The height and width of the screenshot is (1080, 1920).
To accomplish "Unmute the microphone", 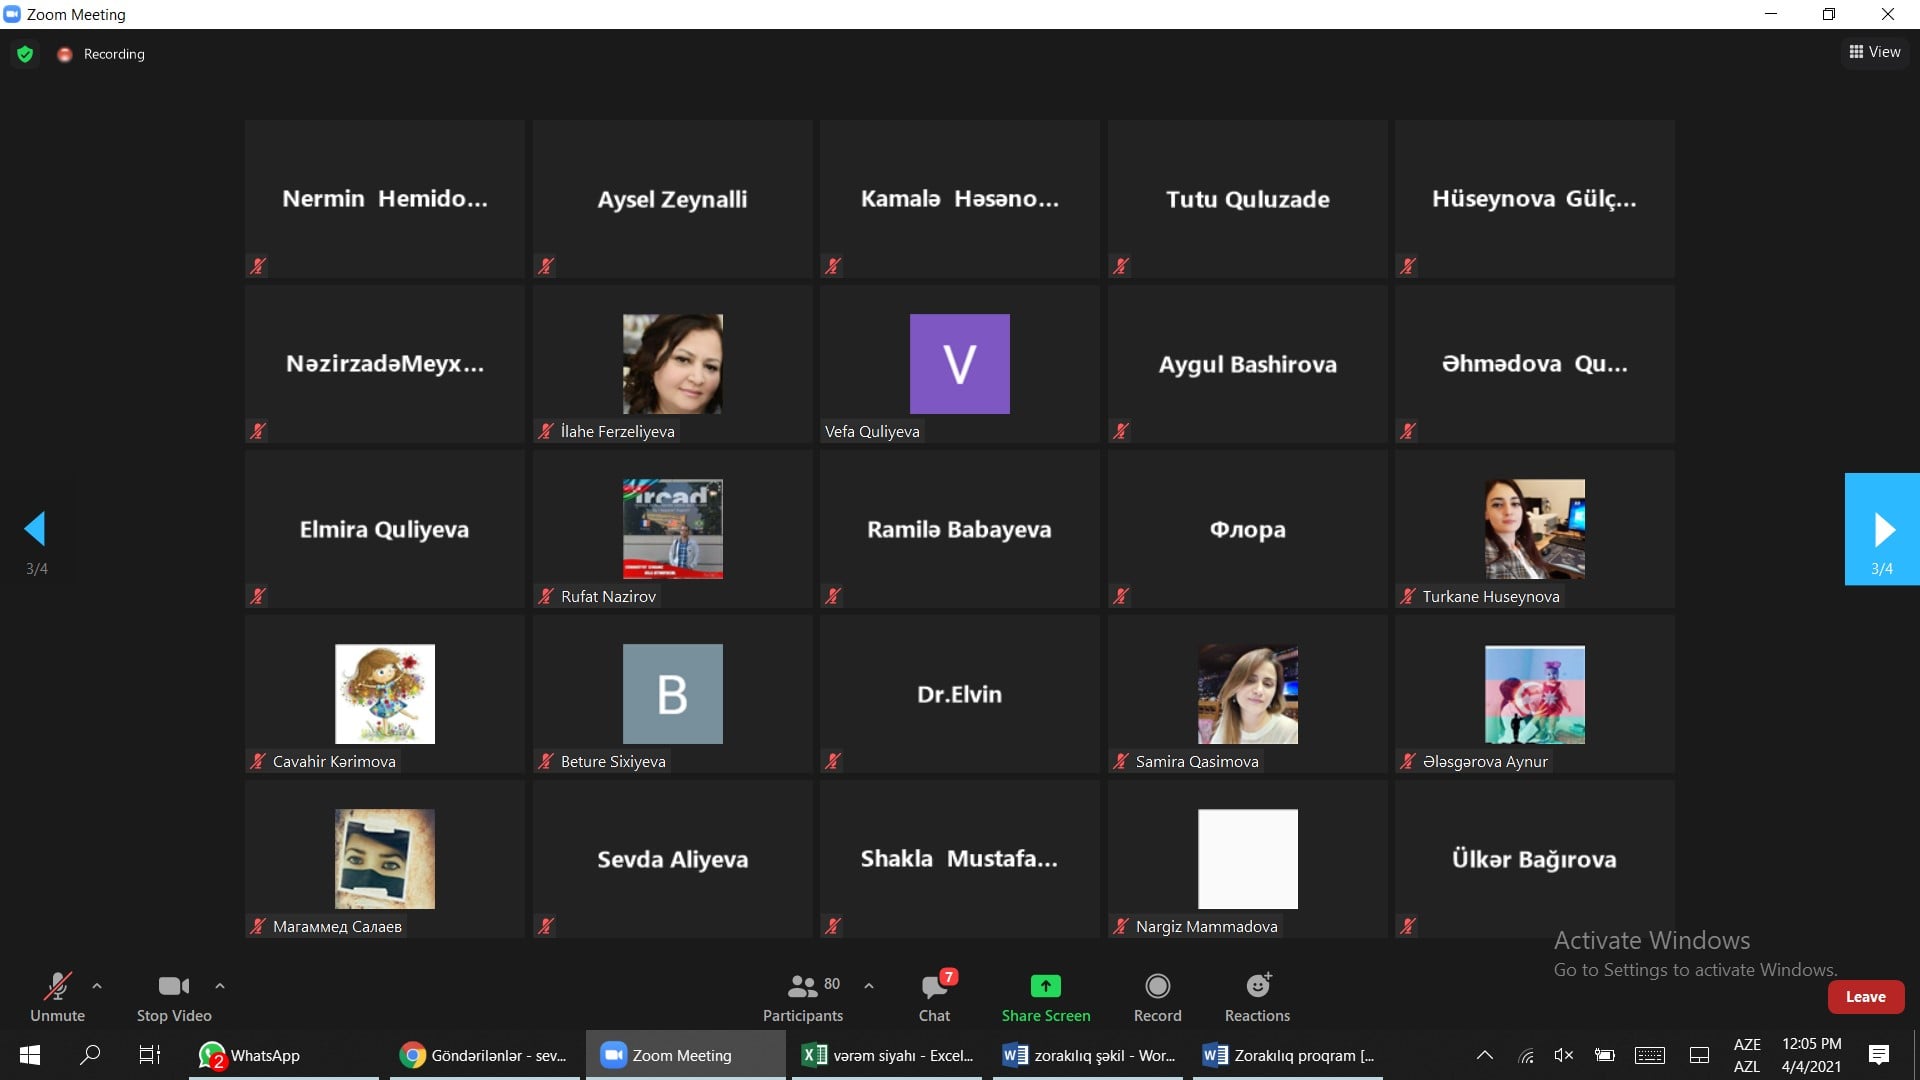I will 57,987.
